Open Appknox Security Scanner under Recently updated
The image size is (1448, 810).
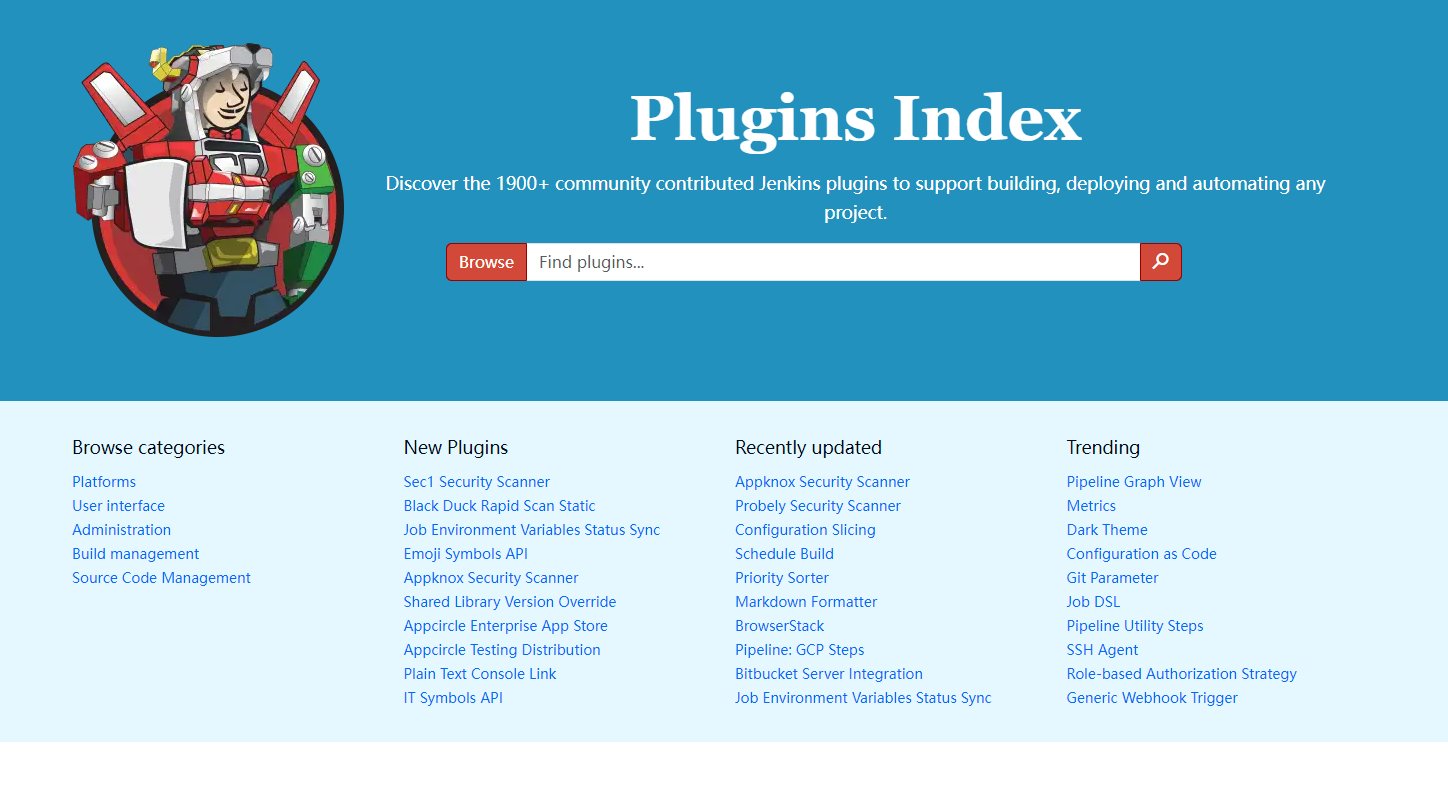coord(822,482)
